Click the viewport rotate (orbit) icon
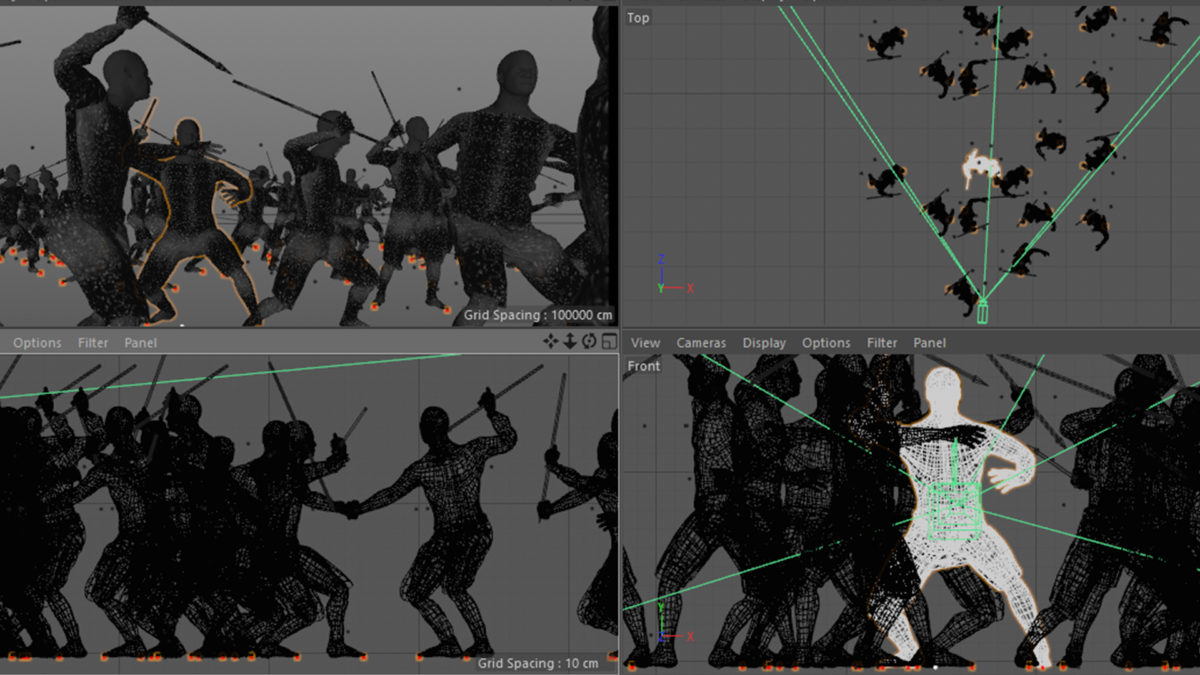The image size is (1200, 675). (589, 342)
